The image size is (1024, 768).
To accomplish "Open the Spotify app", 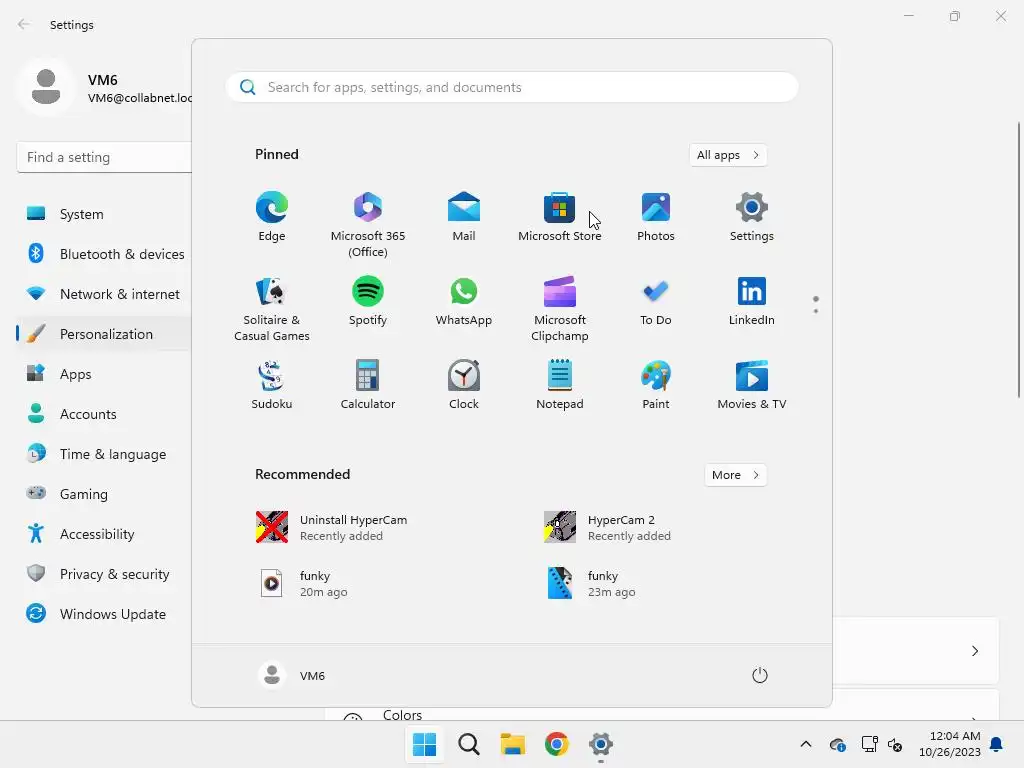I will (368, 302).
